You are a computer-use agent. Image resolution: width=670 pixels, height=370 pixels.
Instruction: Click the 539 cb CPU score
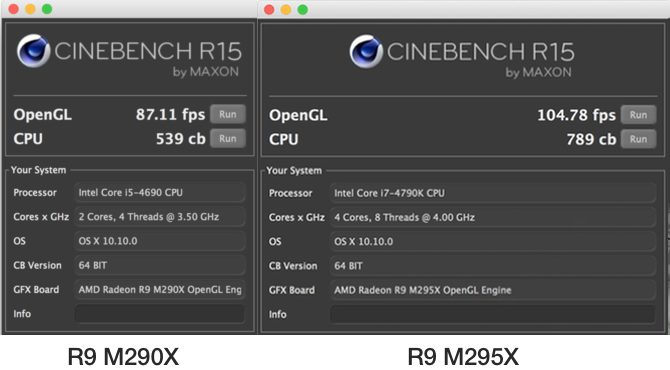[x=180, y=139]
